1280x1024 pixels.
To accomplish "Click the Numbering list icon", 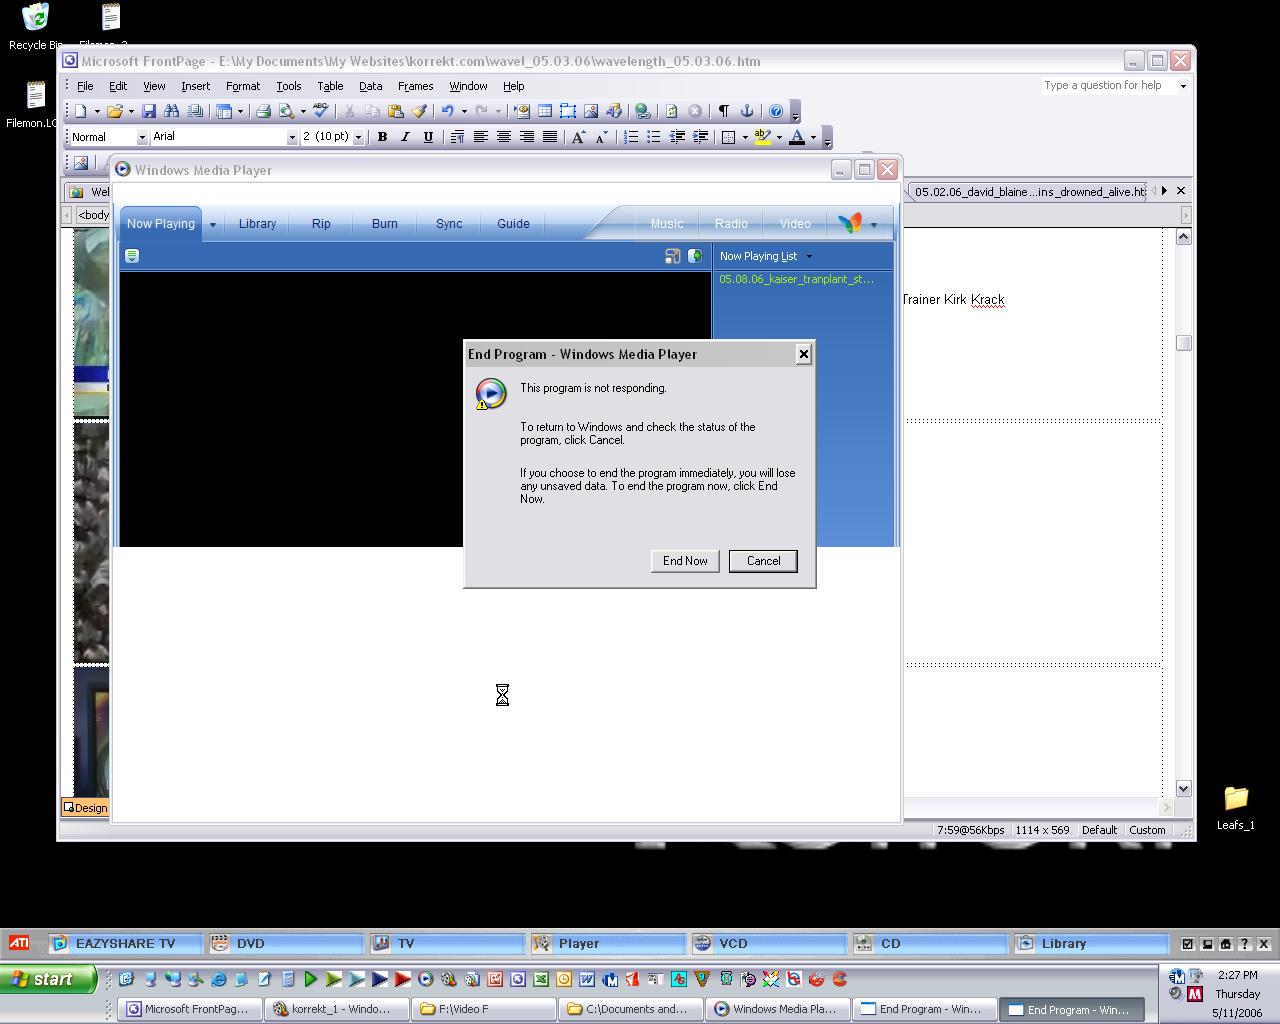I will tap(631, 137).
